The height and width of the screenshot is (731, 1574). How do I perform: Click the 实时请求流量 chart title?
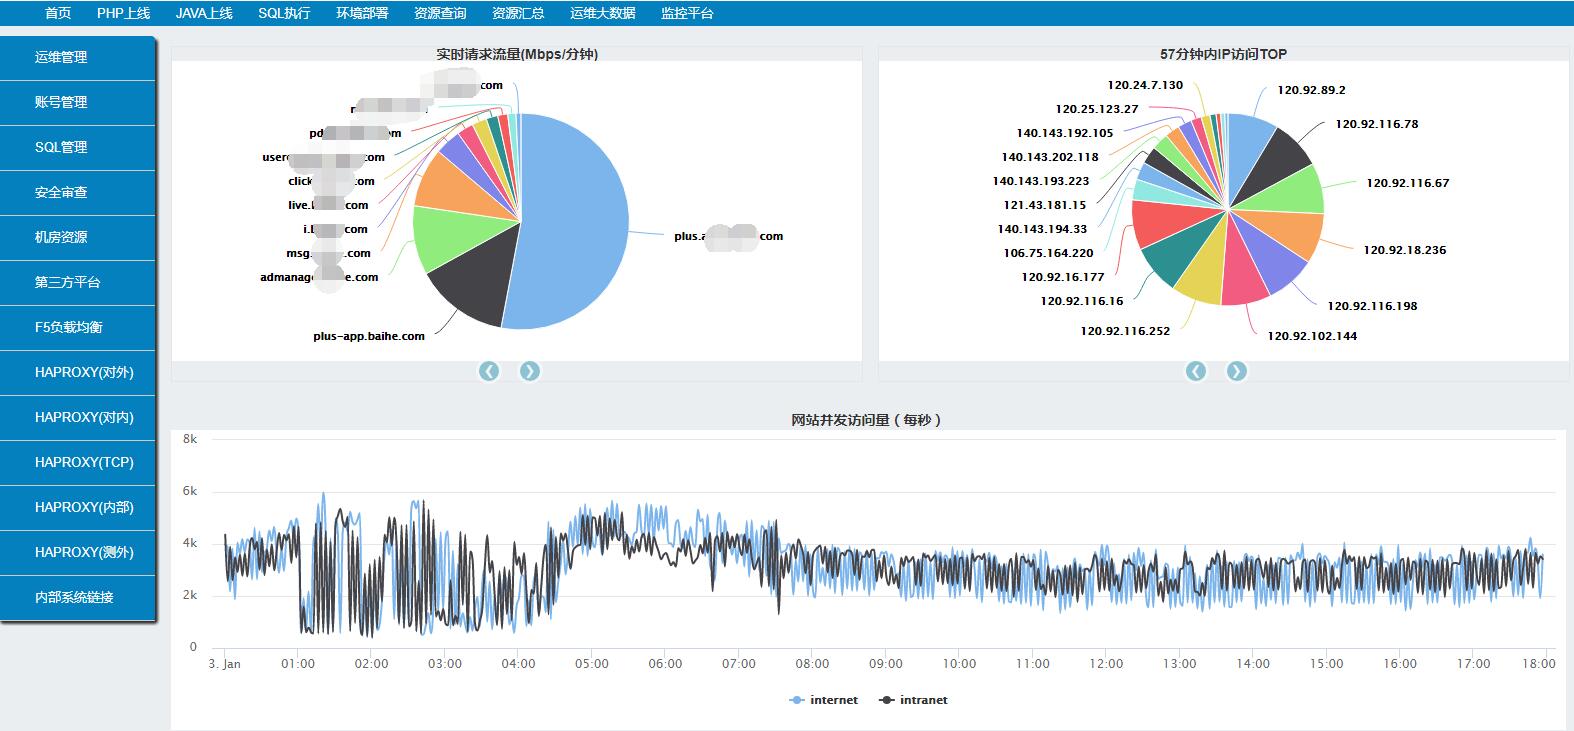[x=517, y=54]
